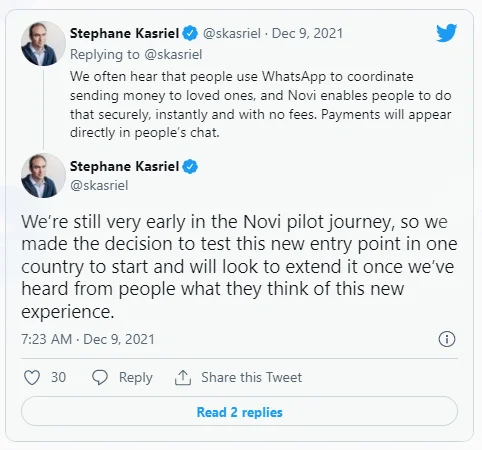Viewport: 482px width, 450px height.
Task: Open Stephane Kasriel's top profile photo
Action: click(43, 44)
